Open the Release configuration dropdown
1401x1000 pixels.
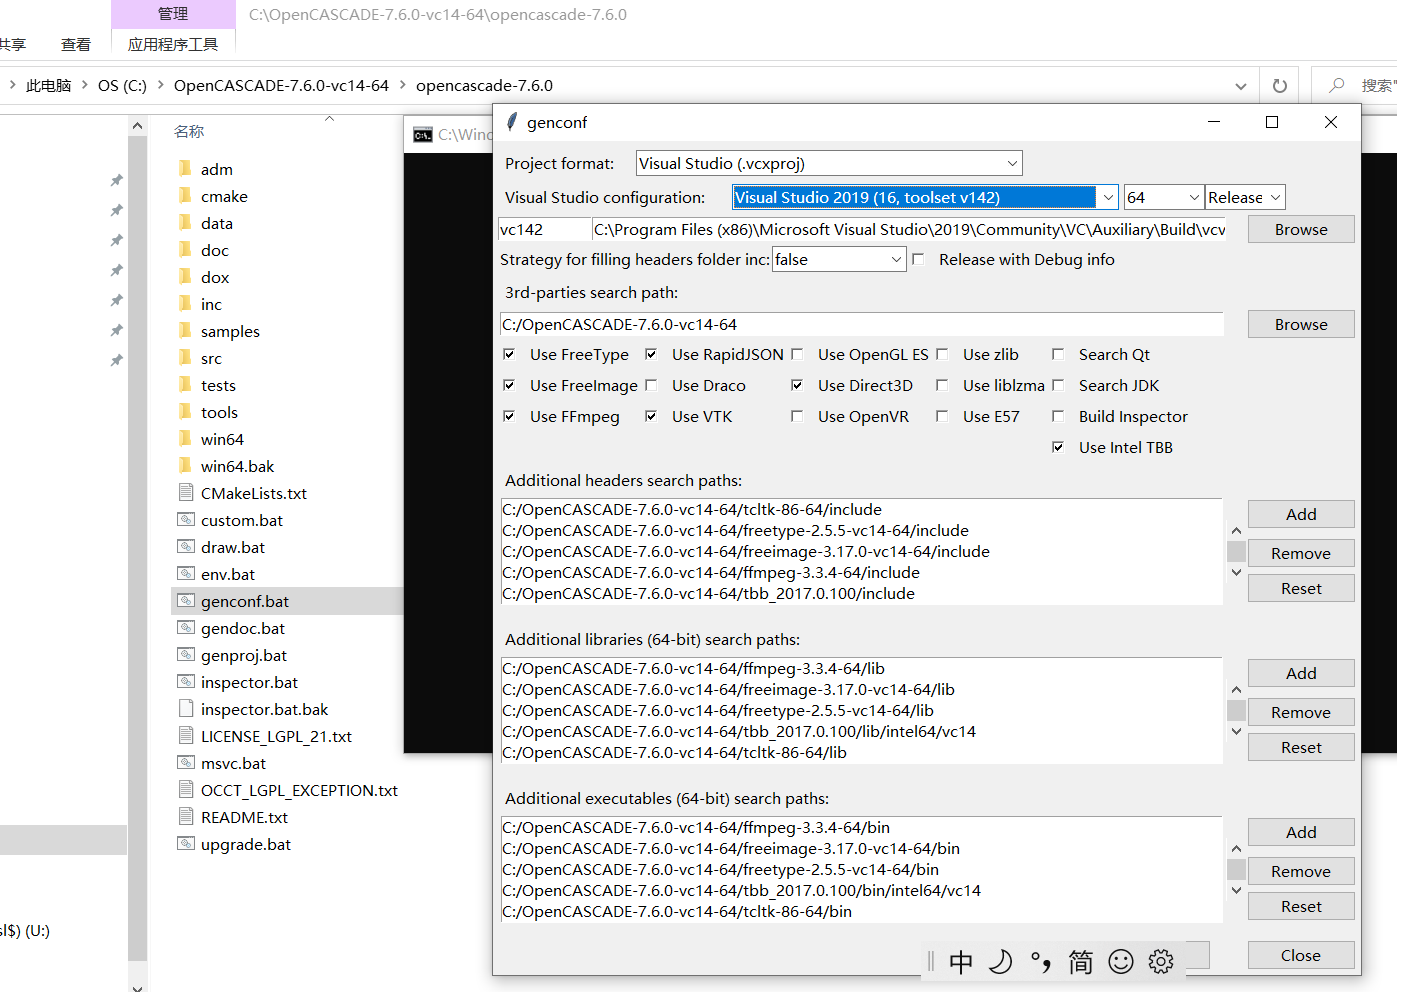(x=1244, y=196)
